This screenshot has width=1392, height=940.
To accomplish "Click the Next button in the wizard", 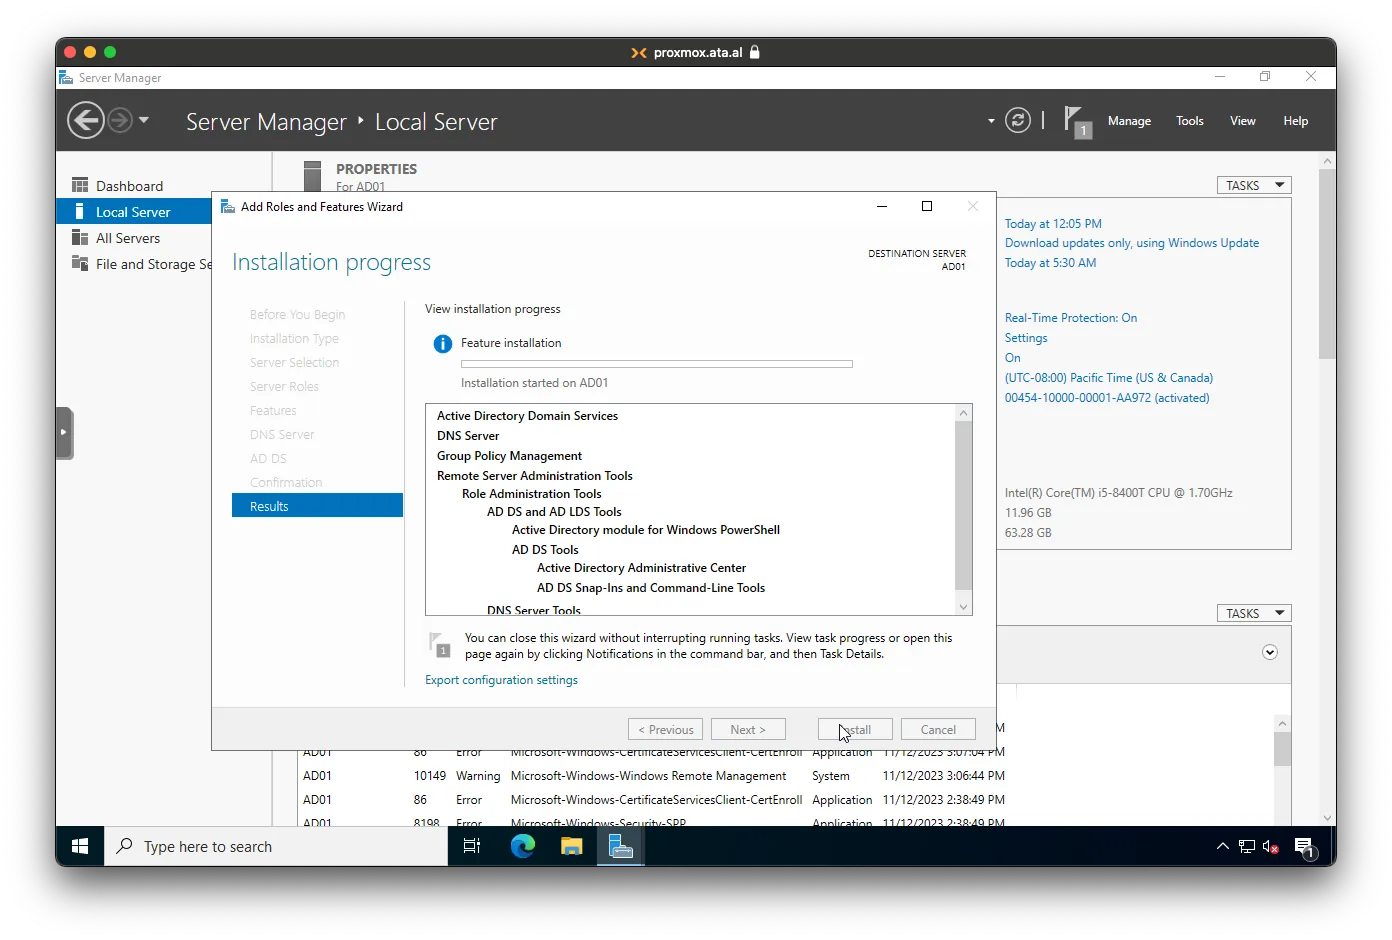I will tap(748, 729).
